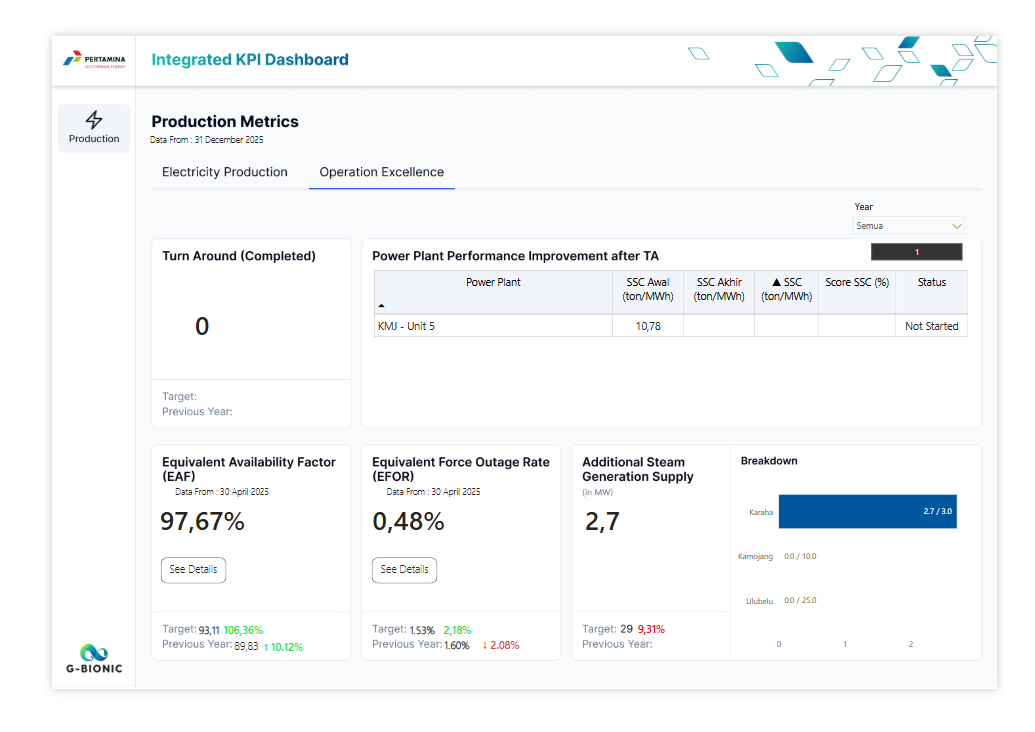This screenshot has width=1035, height=732.
Task: Click the dark page indicator showing 1
Action: tap(916, 252)
